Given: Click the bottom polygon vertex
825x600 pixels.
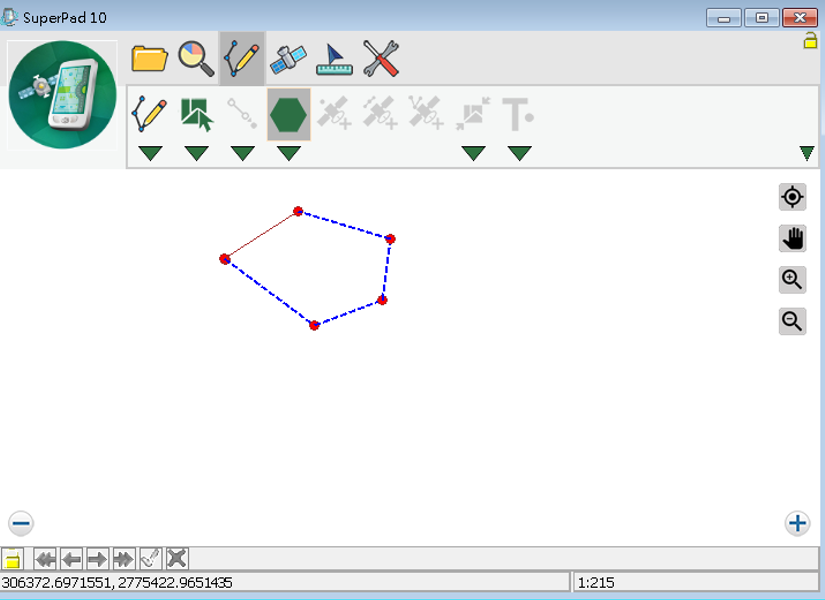Looking at the screenshot, I should pyautogui.click(x=314, y=325).
